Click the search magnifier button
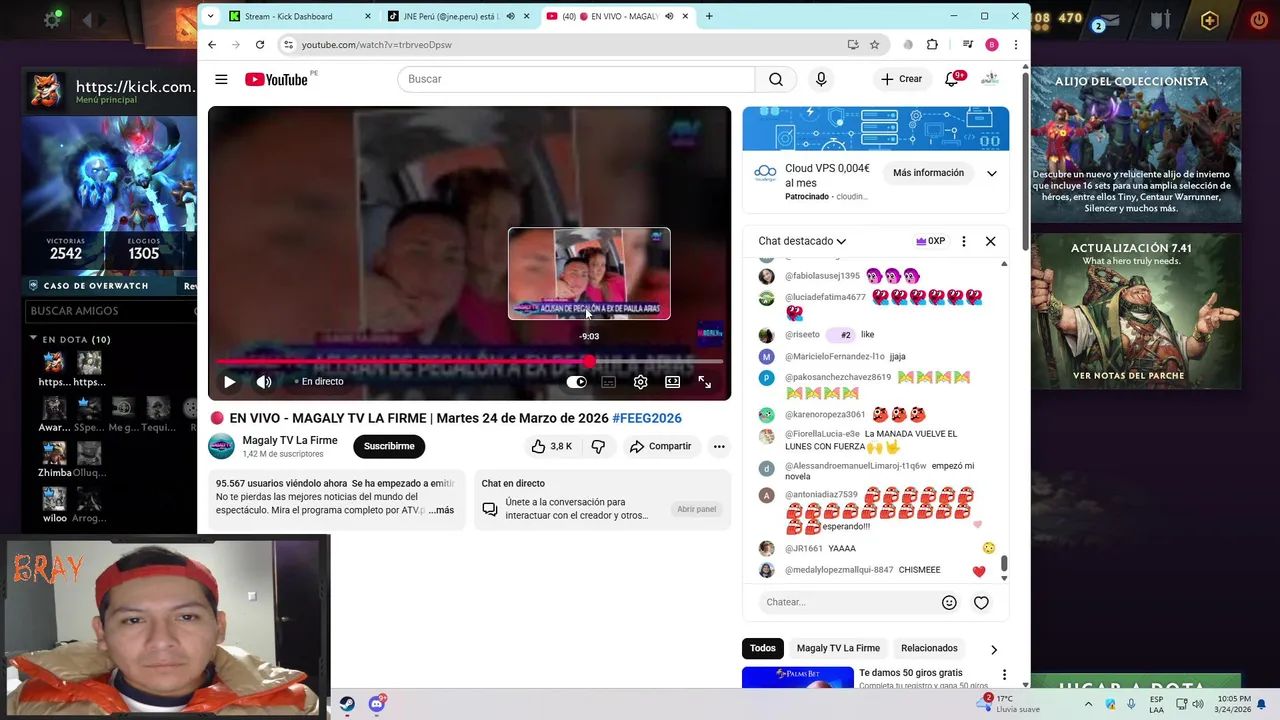Viewport: 1280px width, 720px height. [776, 79]
